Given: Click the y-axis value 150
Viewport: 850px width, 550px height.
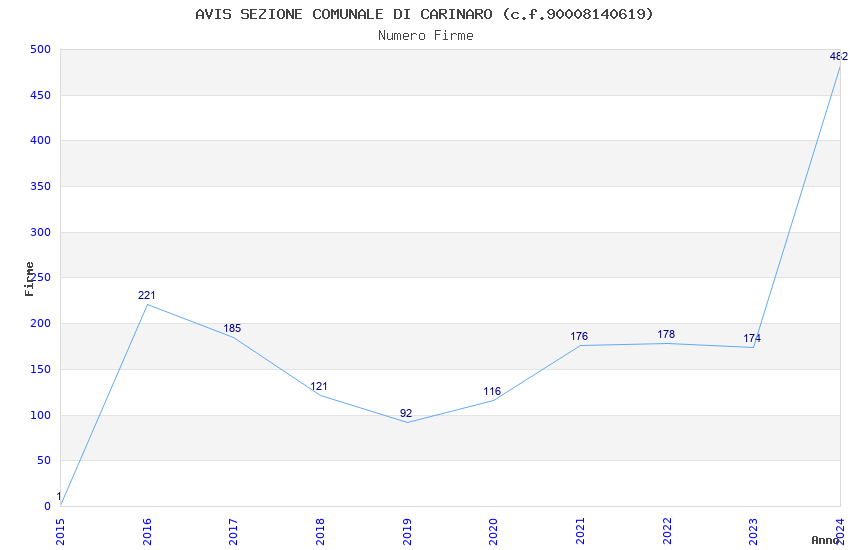Looking at the screenshot, I should tap(41, 370).
